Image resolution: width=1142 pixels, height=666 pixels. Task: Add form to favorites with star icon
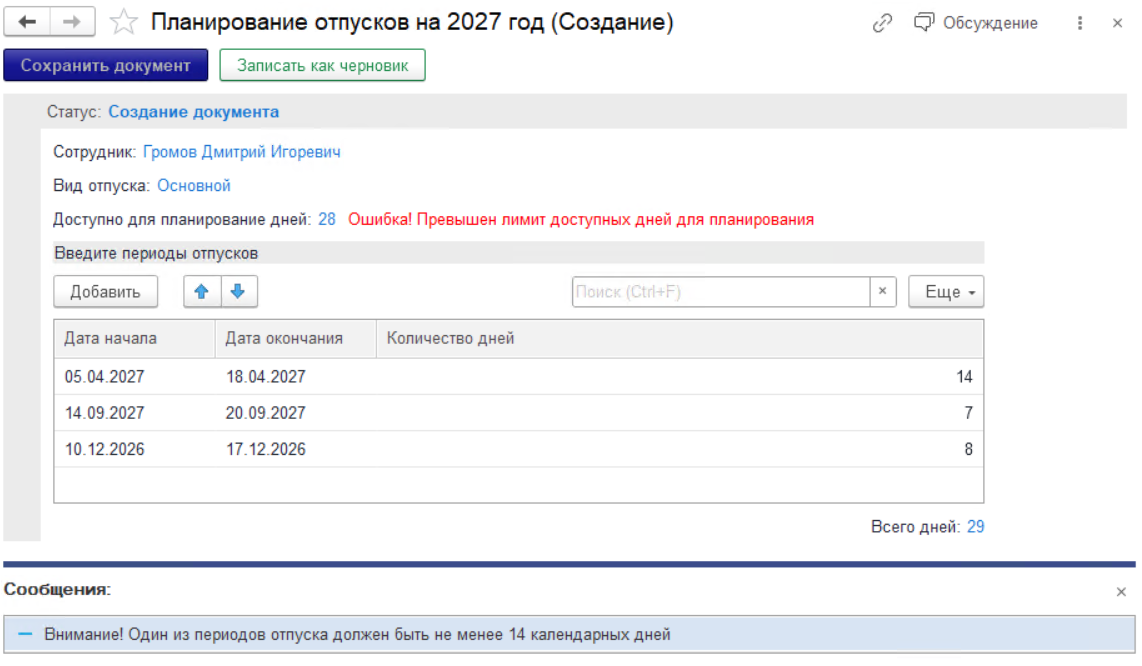coord(123,22)
